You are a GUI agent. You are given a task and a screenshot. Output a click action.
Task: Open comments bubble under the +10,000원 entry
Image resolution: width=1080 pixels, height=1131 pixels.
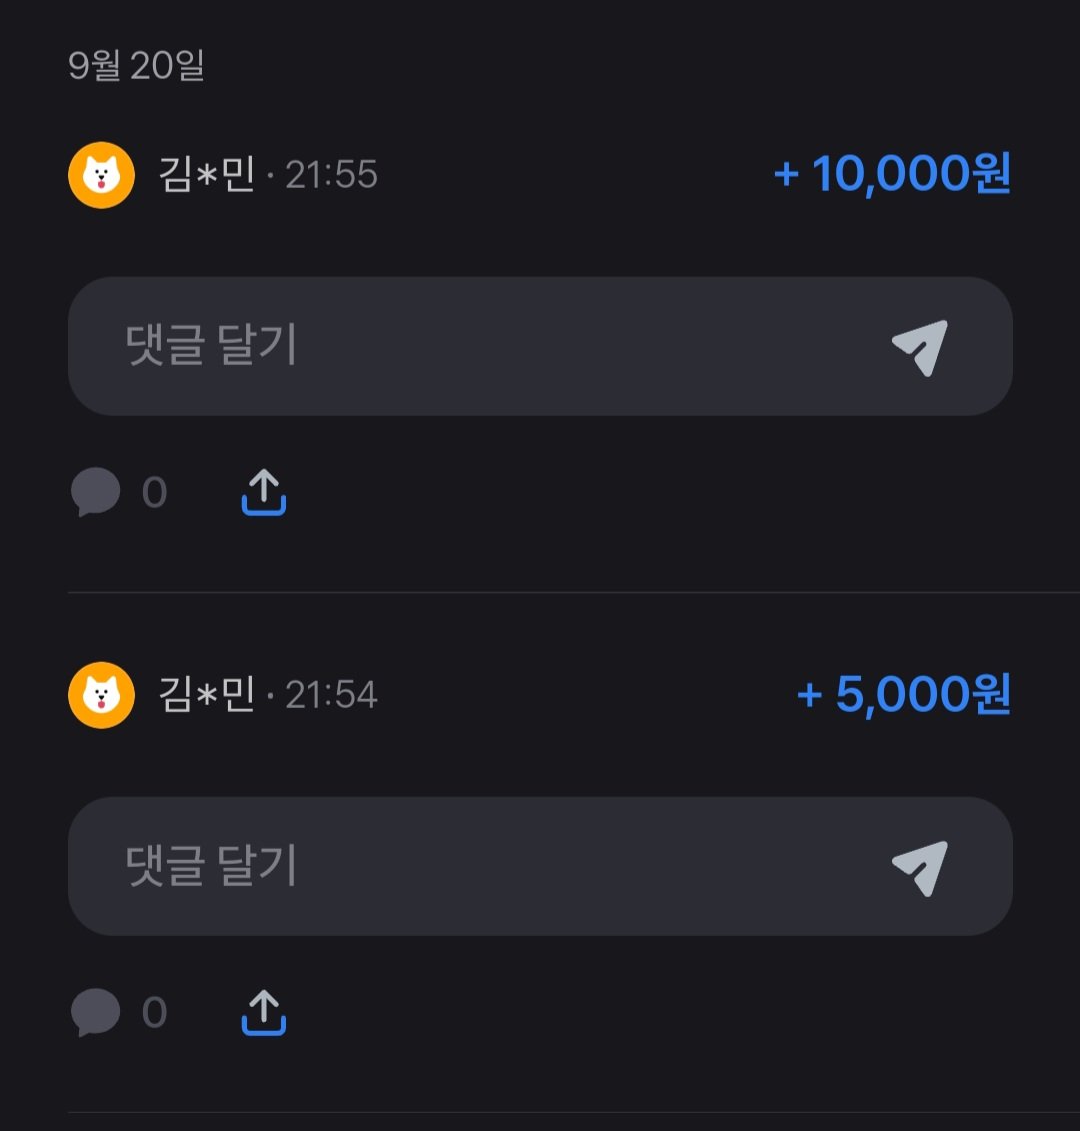coord(95,492)
